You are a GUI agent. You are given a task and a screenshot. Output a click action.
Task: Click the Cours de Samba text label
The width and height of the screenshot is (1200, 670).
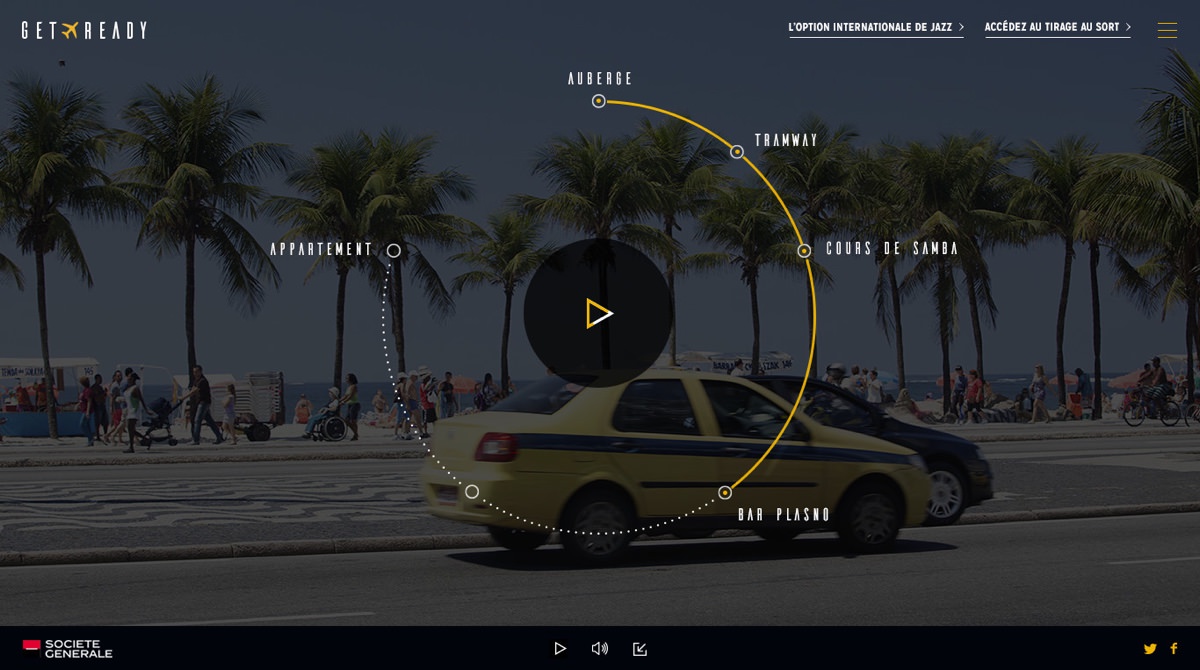pyautogui.click(x=892, y=249)
